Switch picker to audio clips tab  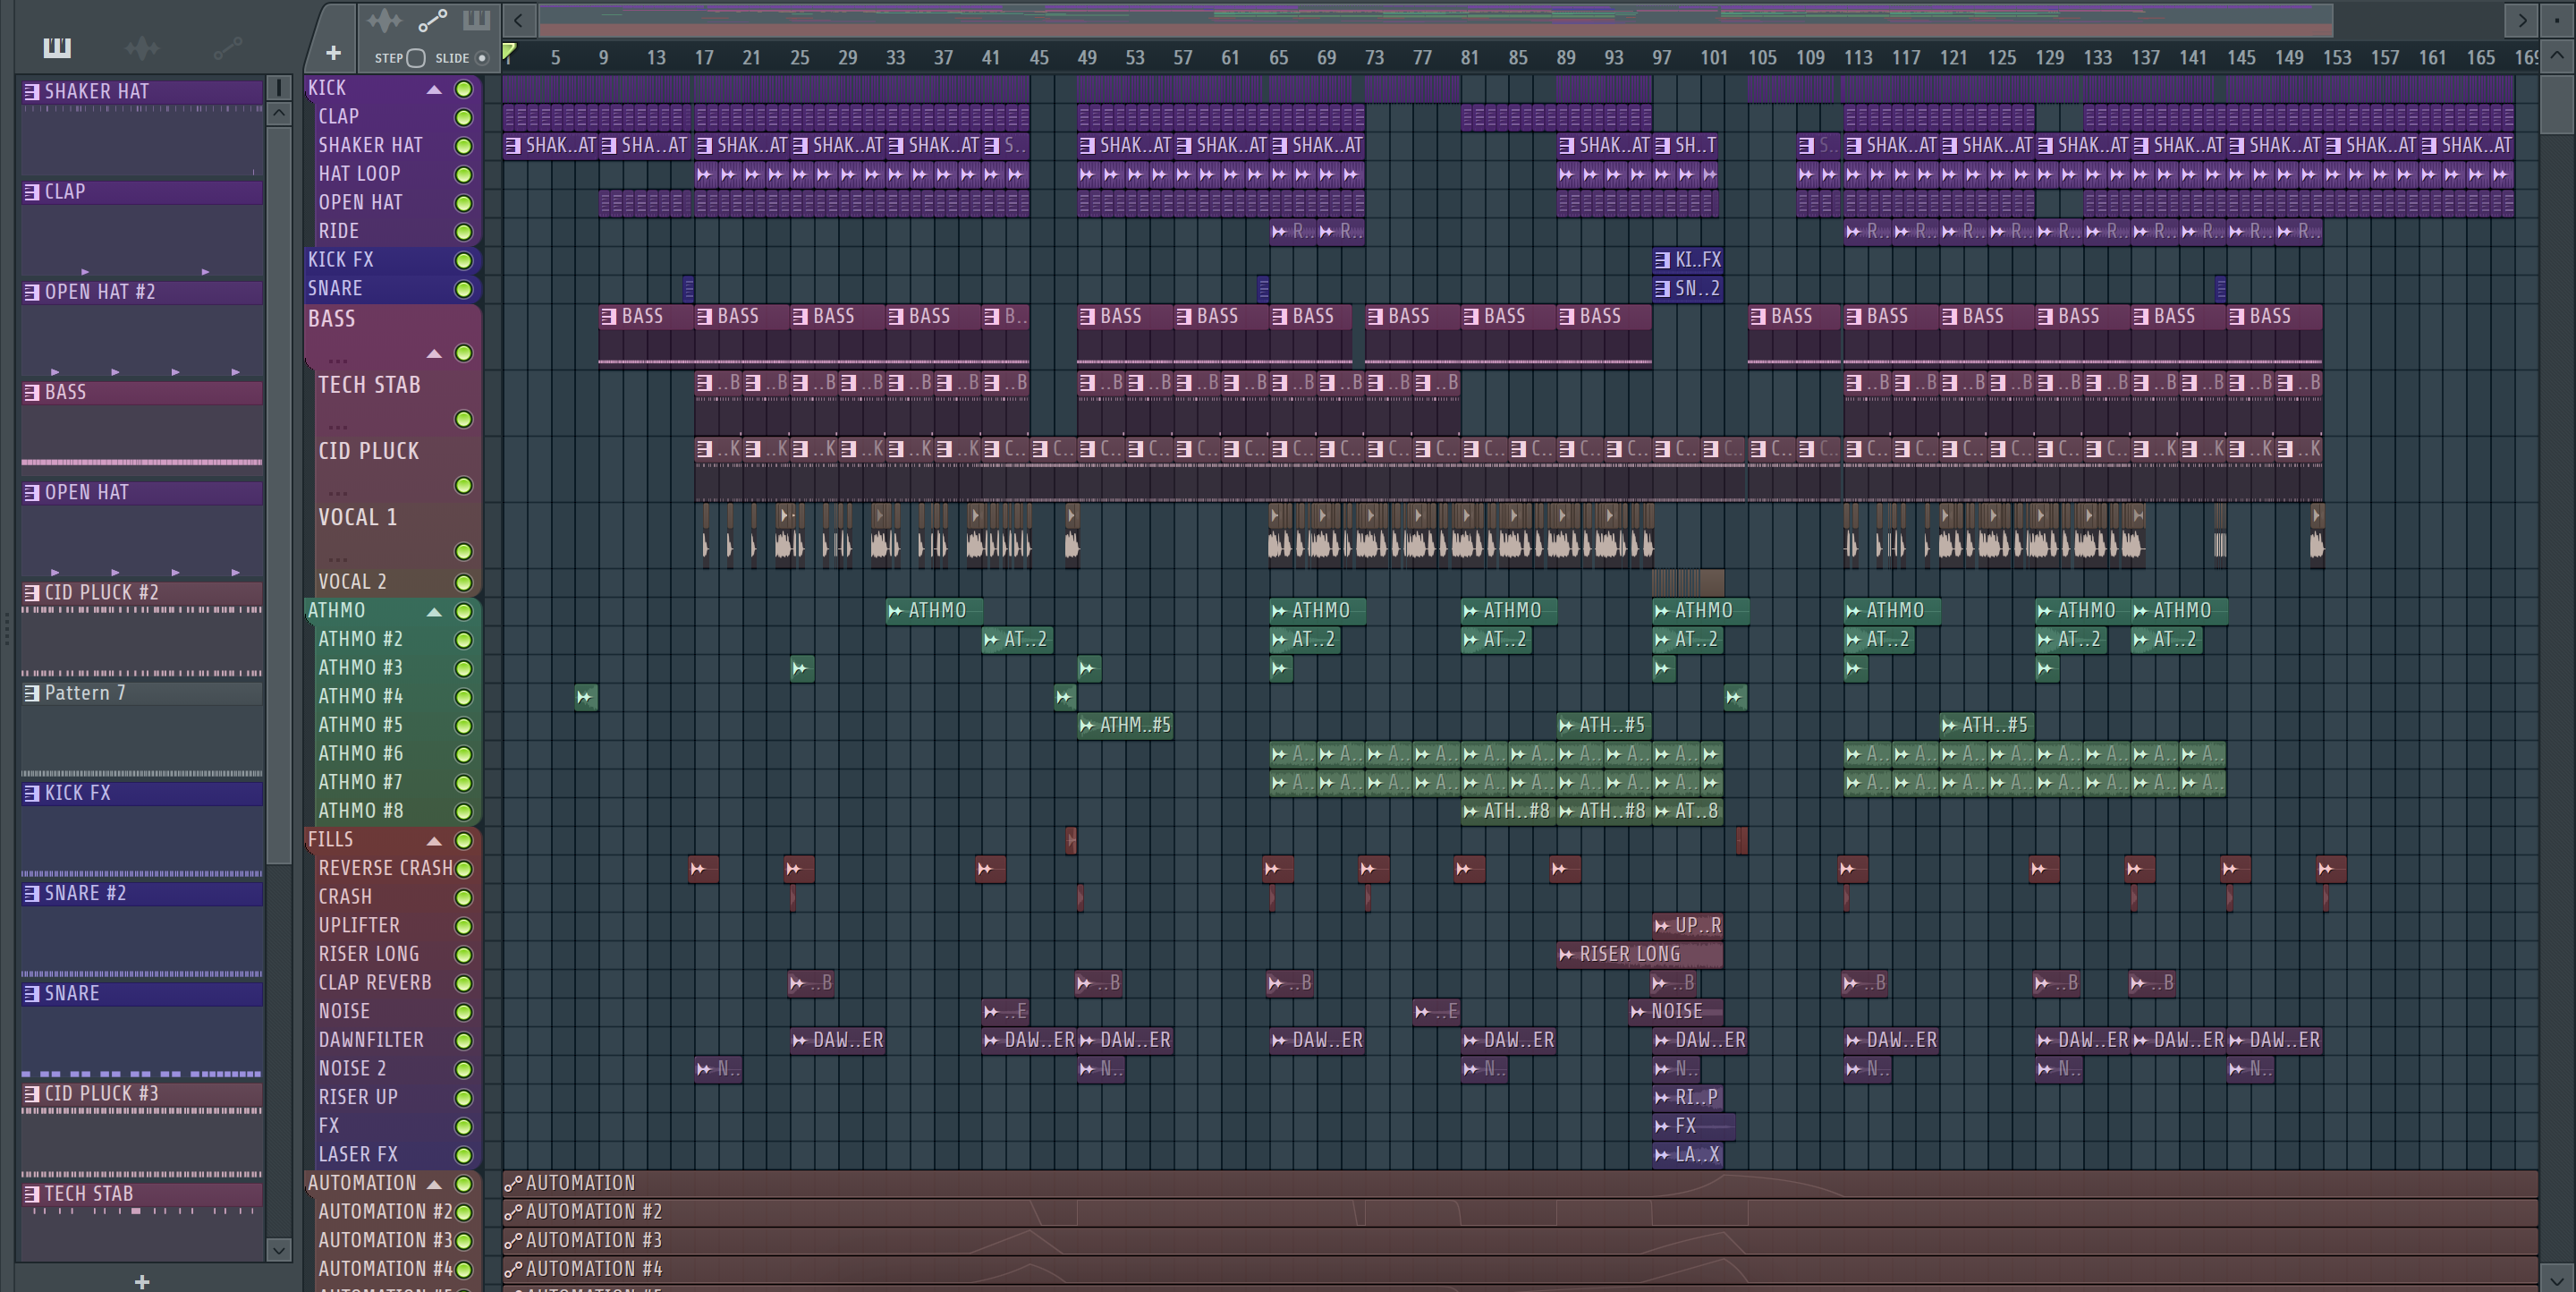click(x=142, y=47)
